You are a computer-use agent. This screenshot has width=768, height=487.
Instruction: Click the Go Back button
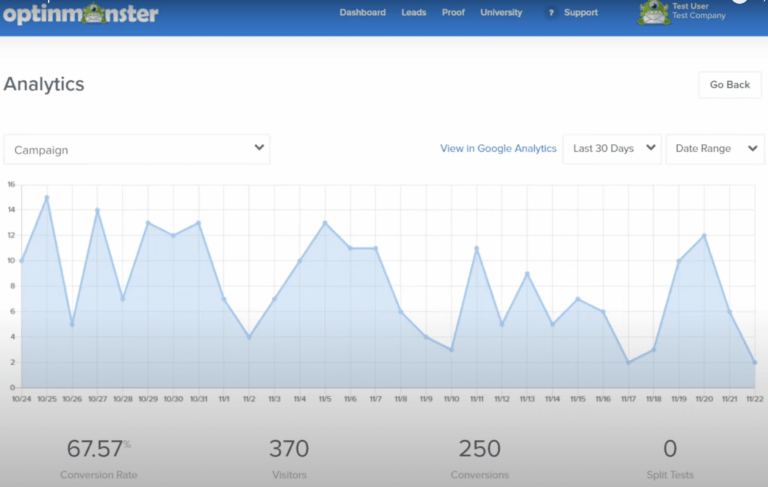(x=730, y=85)
